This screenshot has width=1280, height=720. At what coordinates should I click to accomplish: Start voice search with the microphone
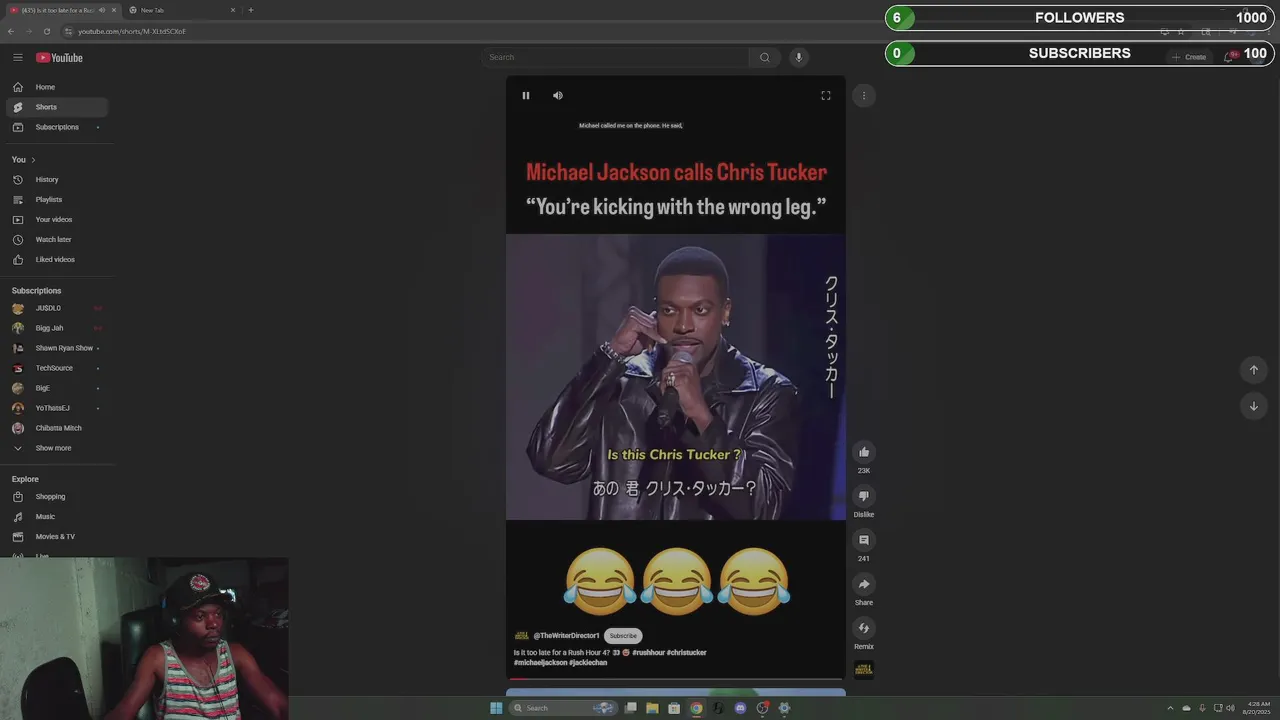tap(798, 57)
